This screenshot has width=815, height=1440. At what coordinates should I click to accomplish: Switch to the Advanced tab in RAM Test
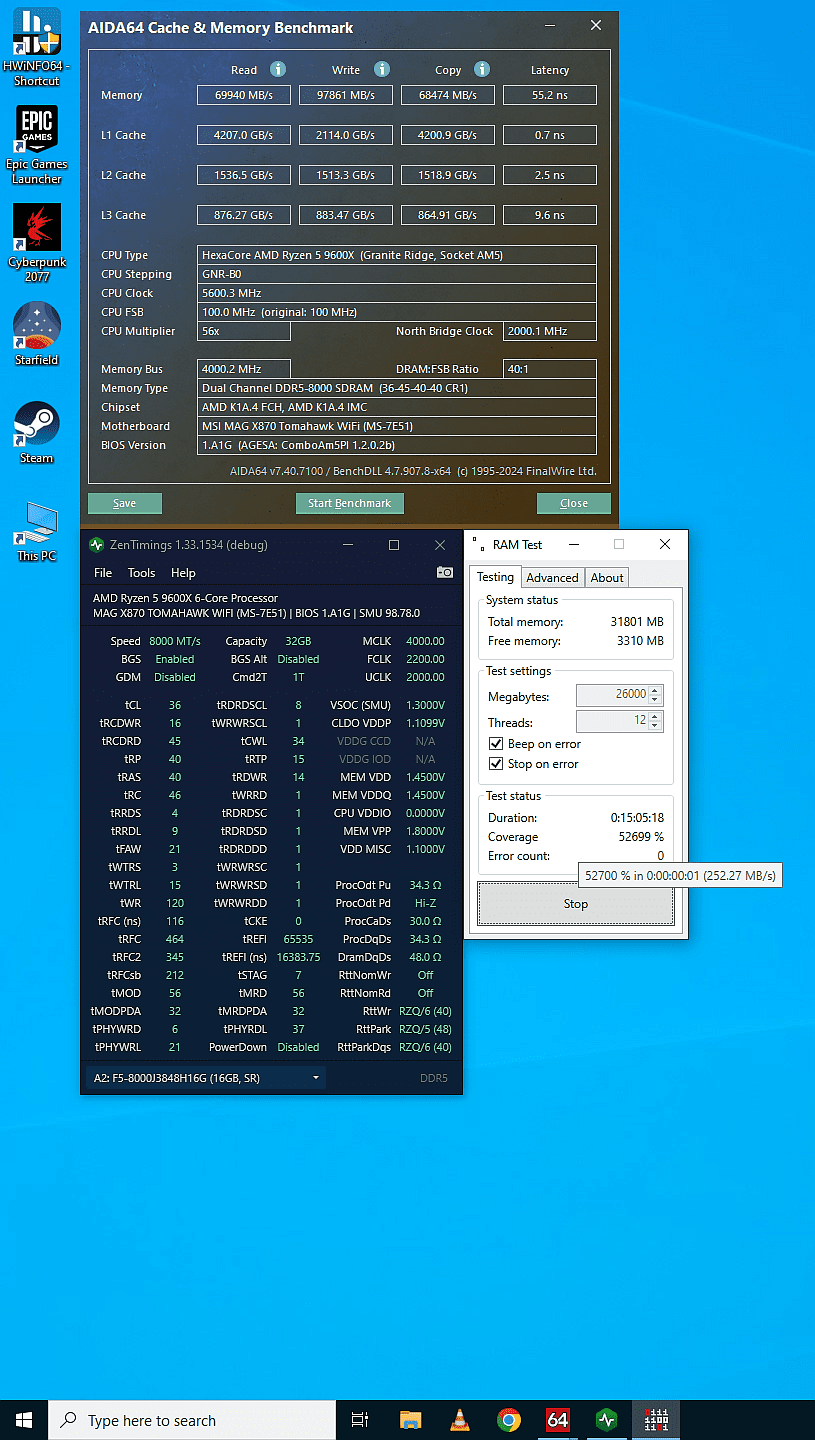click(x=552, y=578)
